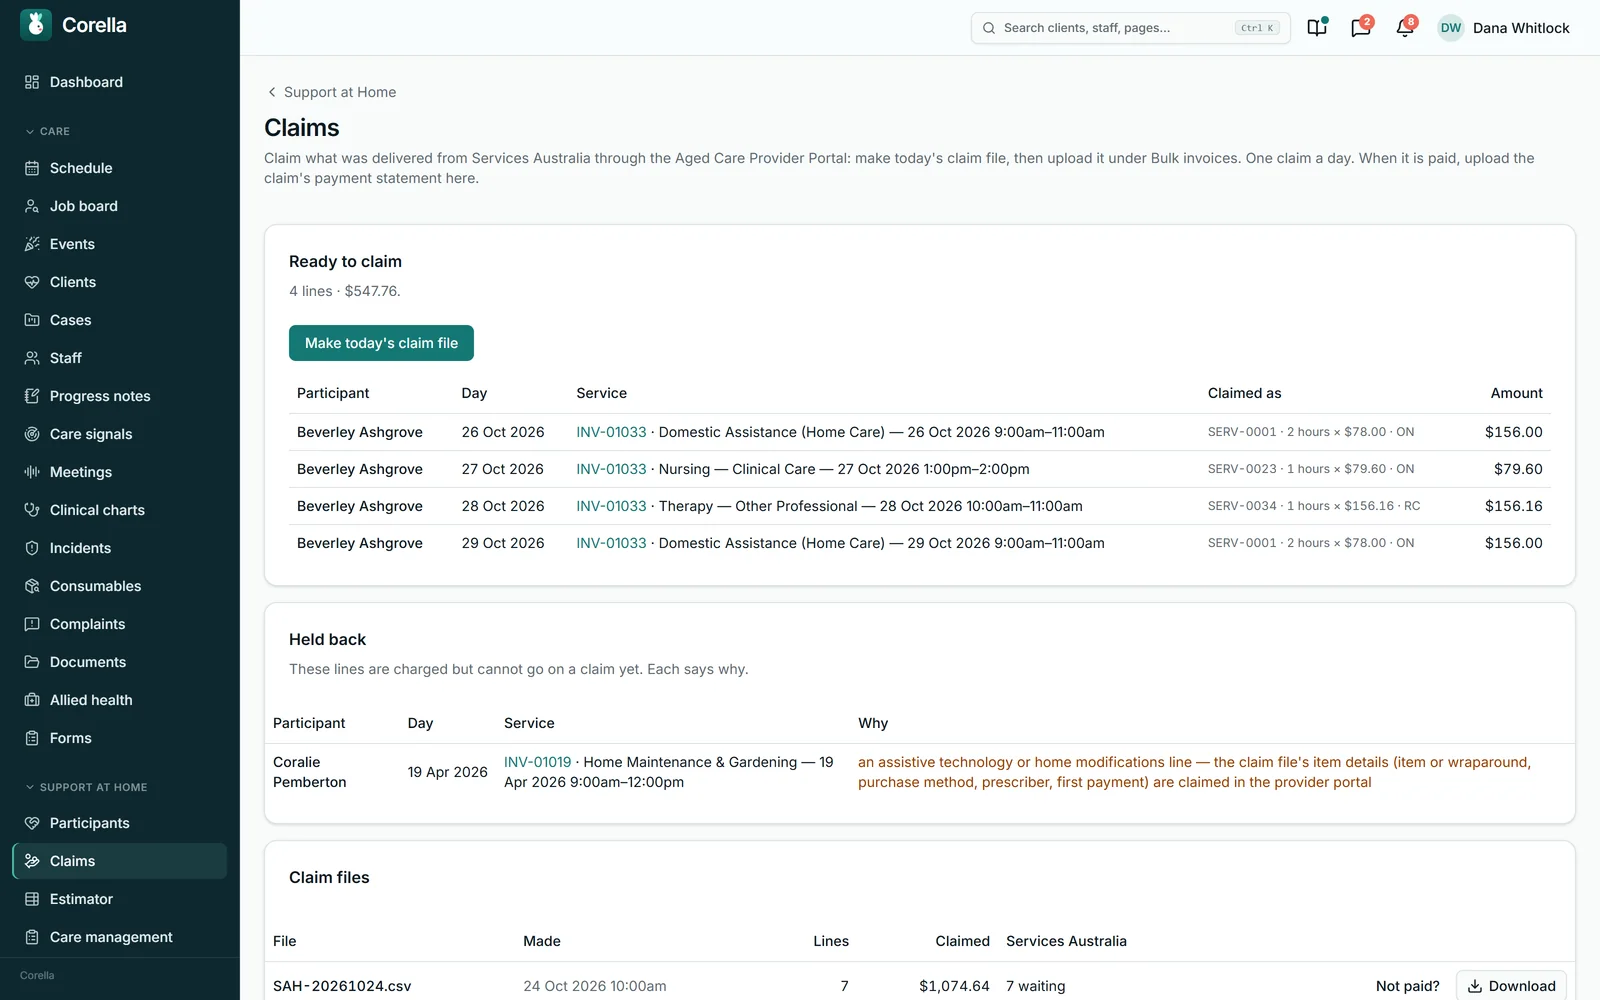
Task: Click Make today's claim file
Action: pos(381,343)
